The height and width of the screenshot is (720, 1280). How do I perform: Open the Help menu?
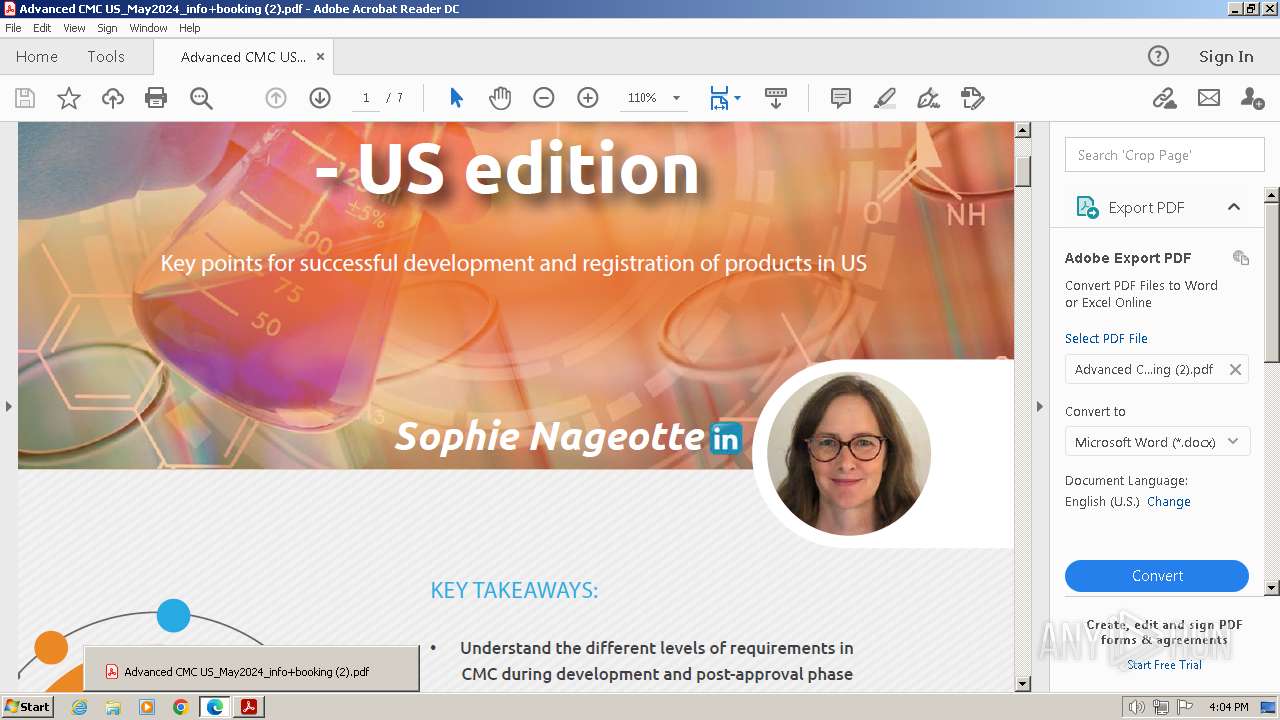pyautogui.click(x=190, y=28)
